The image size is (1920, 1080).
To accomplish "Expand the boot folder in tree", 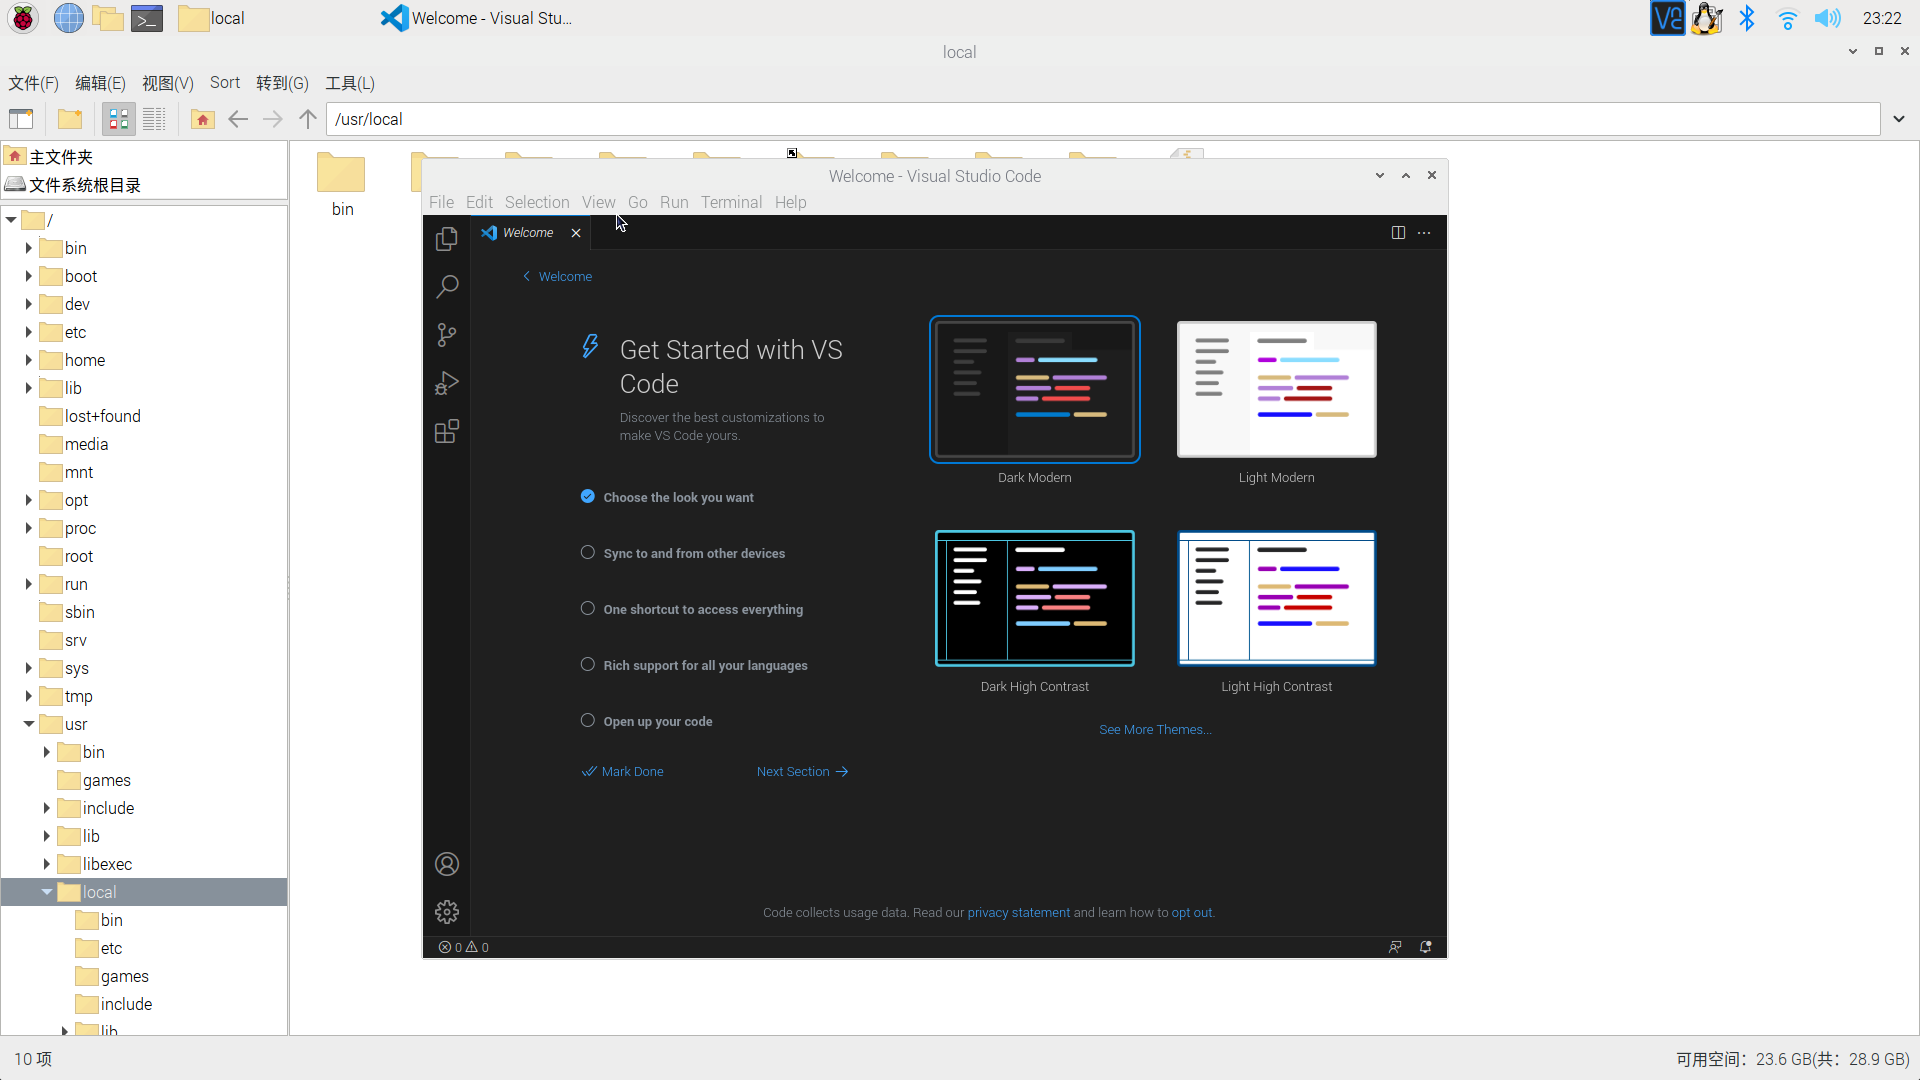I will [29, 276].
